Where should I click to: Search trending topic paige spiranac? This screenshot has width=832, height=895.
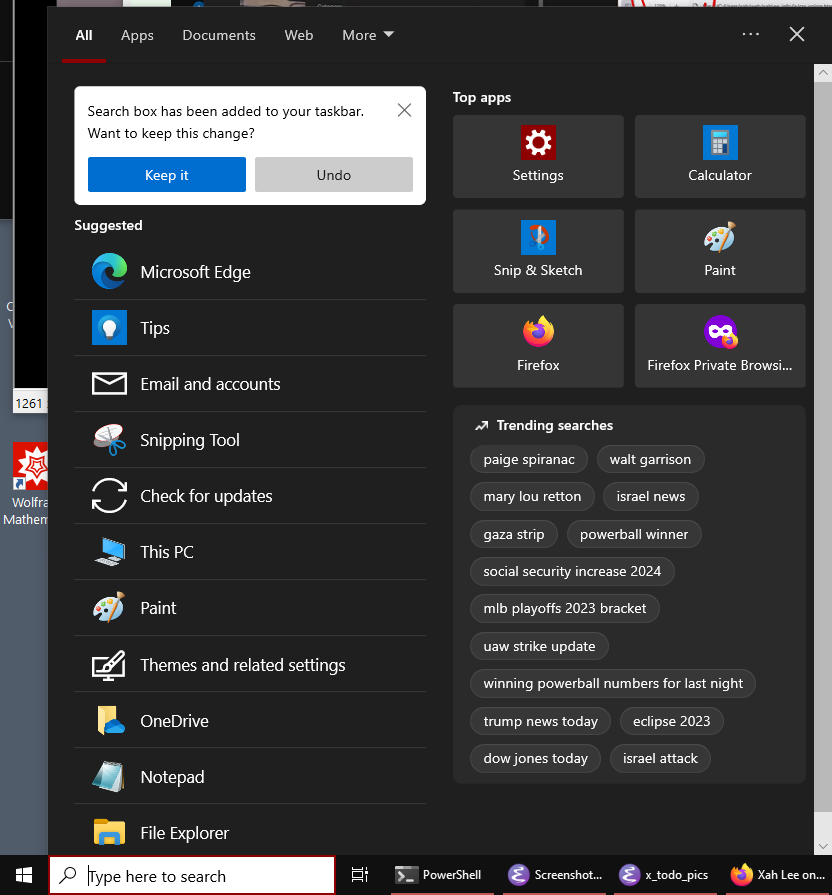click(529, 459)
